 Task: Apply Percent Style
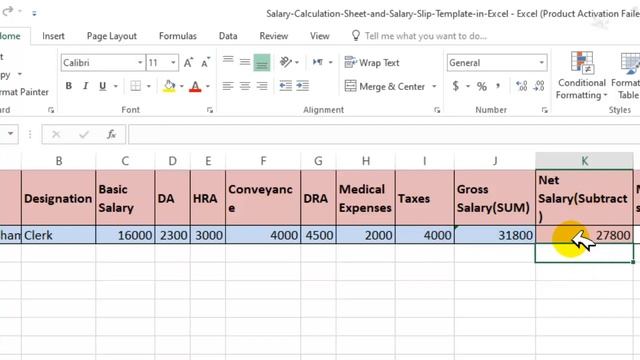482,86
